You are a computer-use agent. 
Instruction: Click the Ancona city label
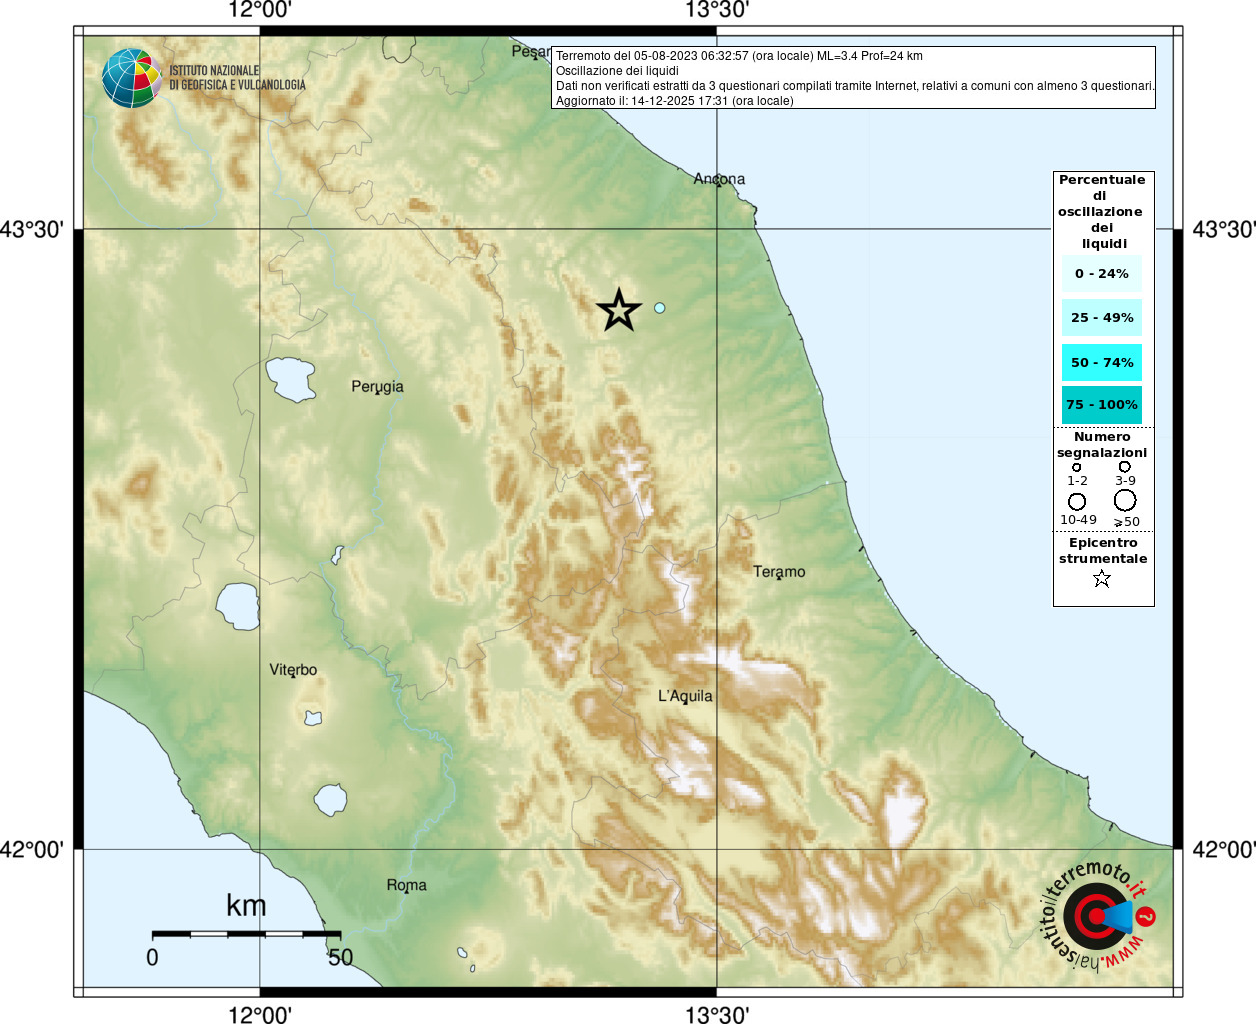(719, 179)
